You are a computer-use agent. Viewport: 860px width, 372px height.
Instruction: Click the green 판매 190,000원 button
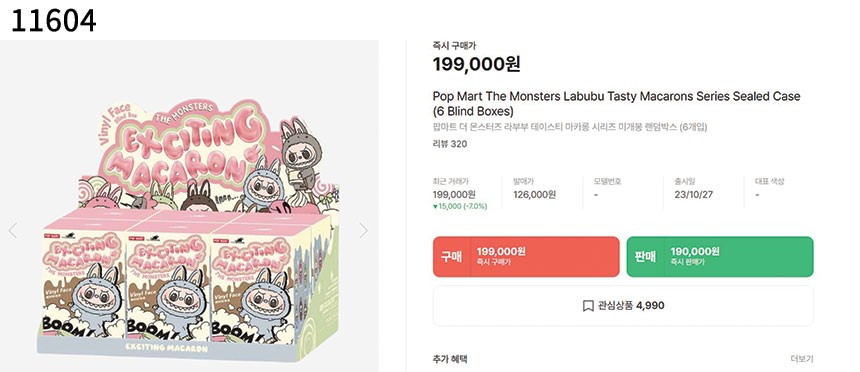pos(720,257)
